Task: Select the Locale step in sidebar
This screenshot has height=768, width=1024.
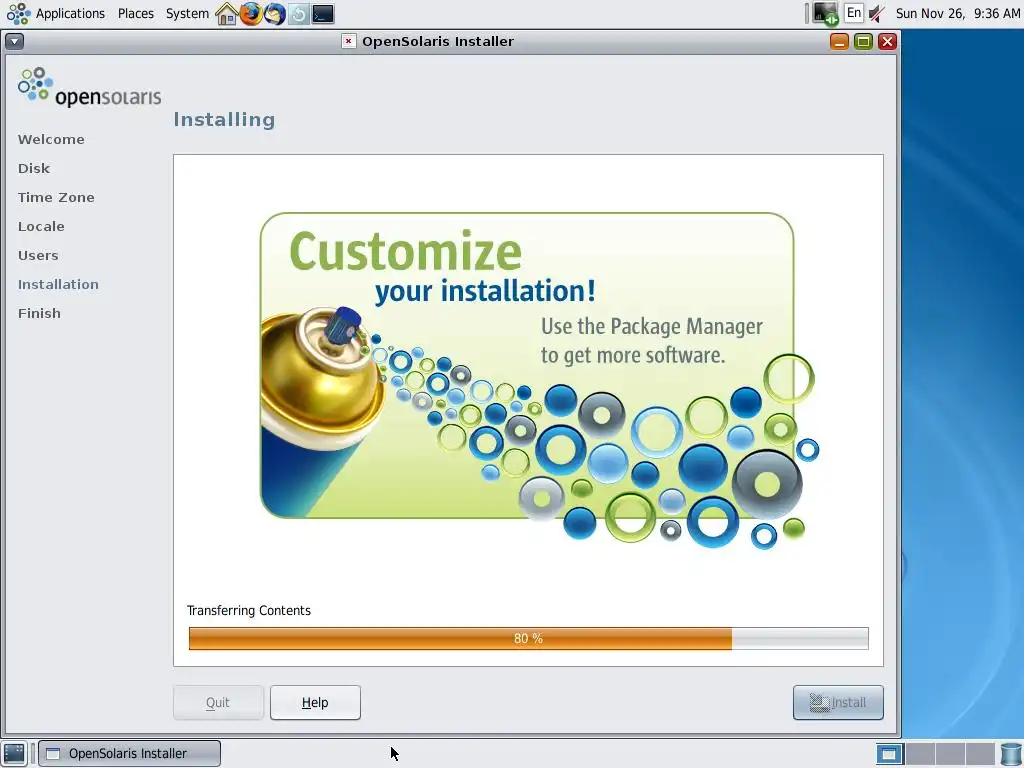Action: click(x=41, y=227)
